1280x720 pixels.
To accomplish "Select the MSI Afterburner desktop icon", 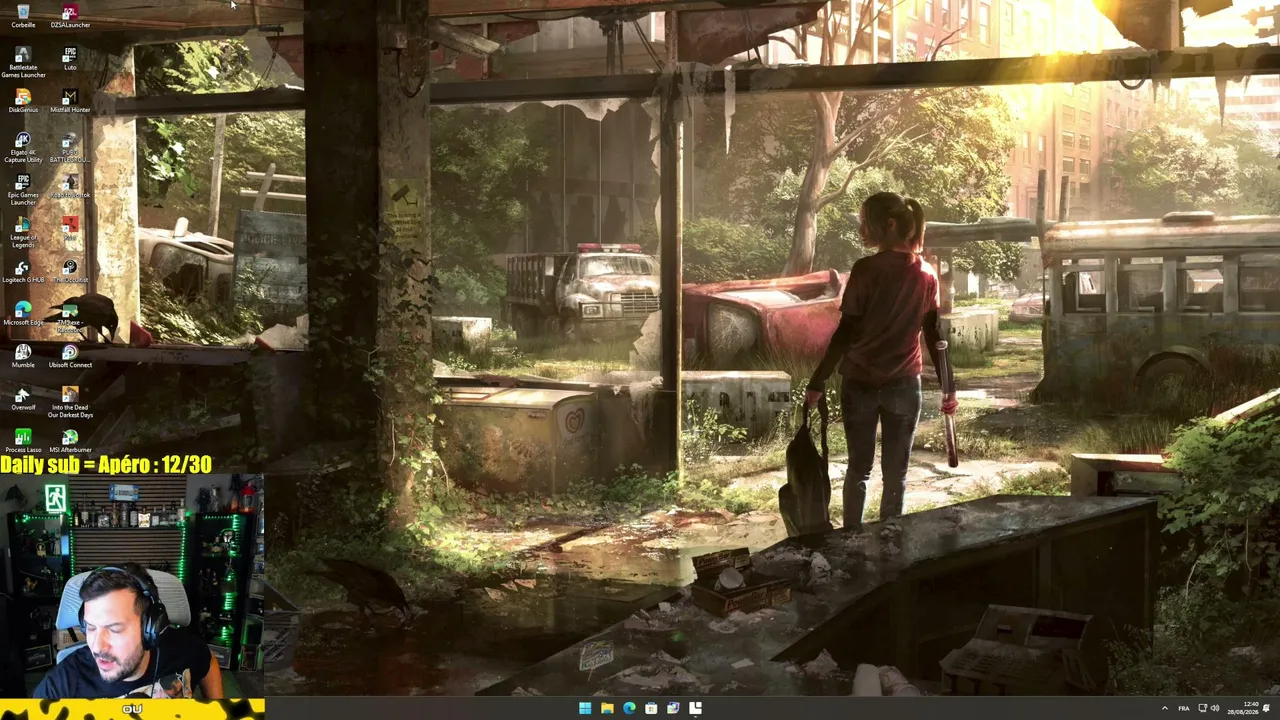I will tap(70, 442).
